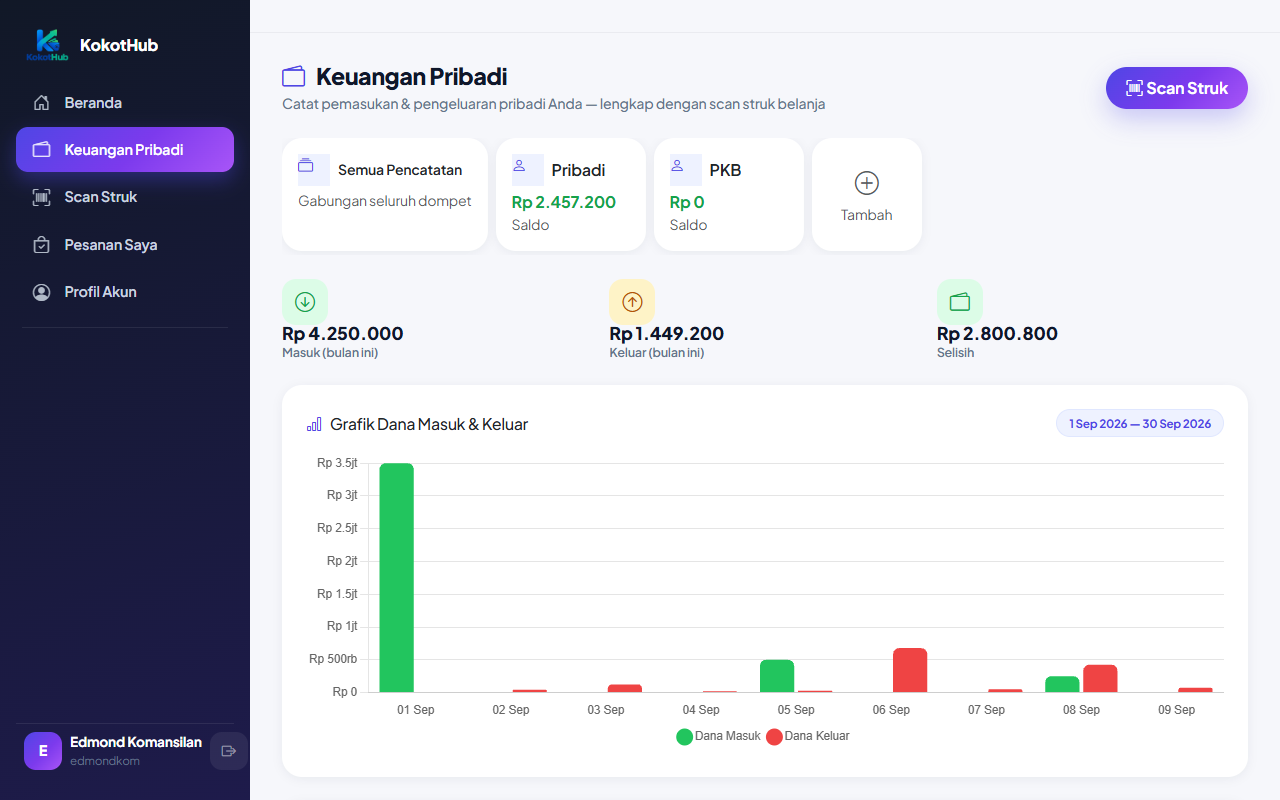This screenshot has width=1280, height=800.
Task: Open Scan Struk from the sidebar
Action: coord(125,197)
